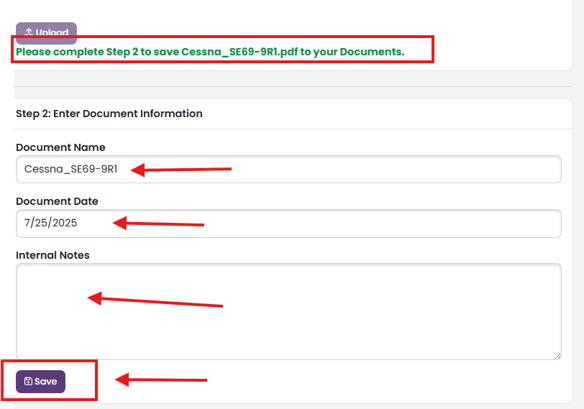Click the floppy disk icon on Save
Image resolution: width=584 pixels, height=409 pixels.
coord(28,381)
